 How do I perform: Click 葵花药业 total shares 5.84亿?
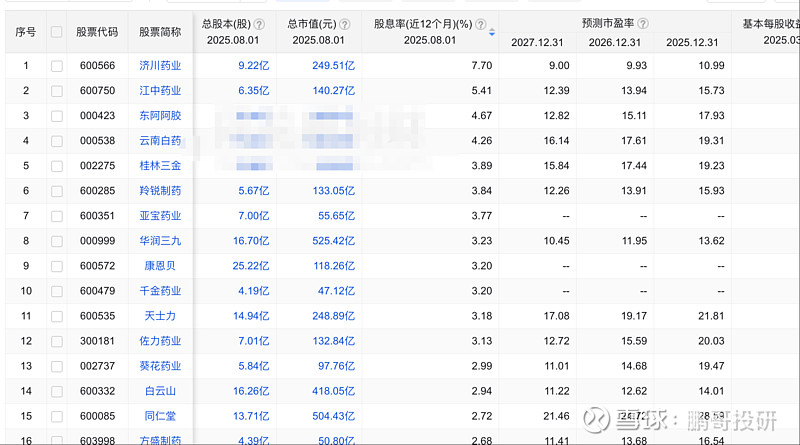click(x=254, y=365)
